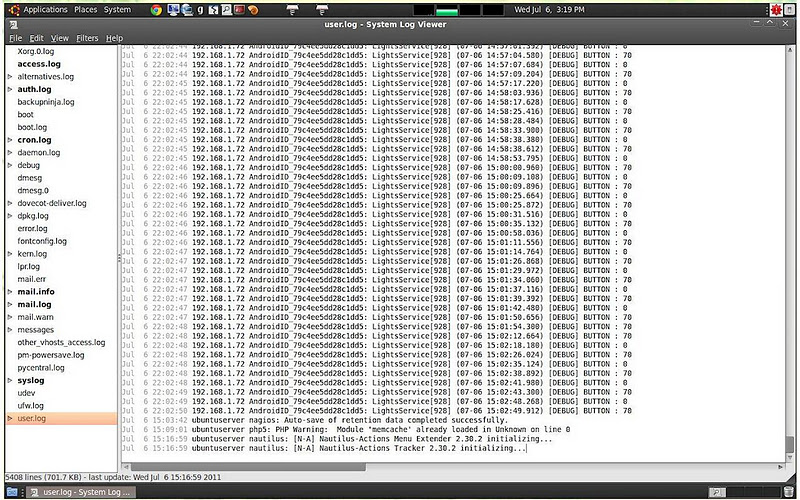Select udev in the log list
Viewport: 800px width, 500px height.
coord(27,393)
